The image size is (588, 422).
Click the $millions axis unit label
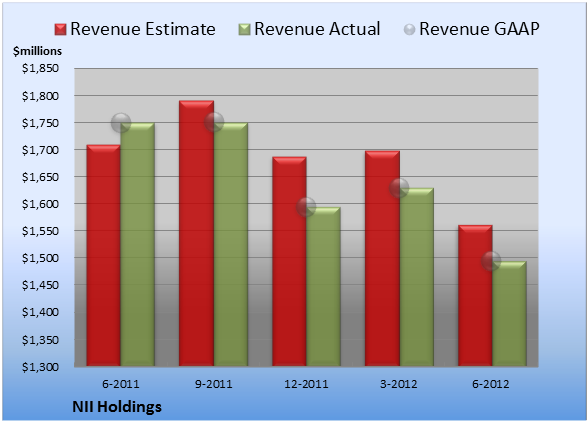coord(37,51)
